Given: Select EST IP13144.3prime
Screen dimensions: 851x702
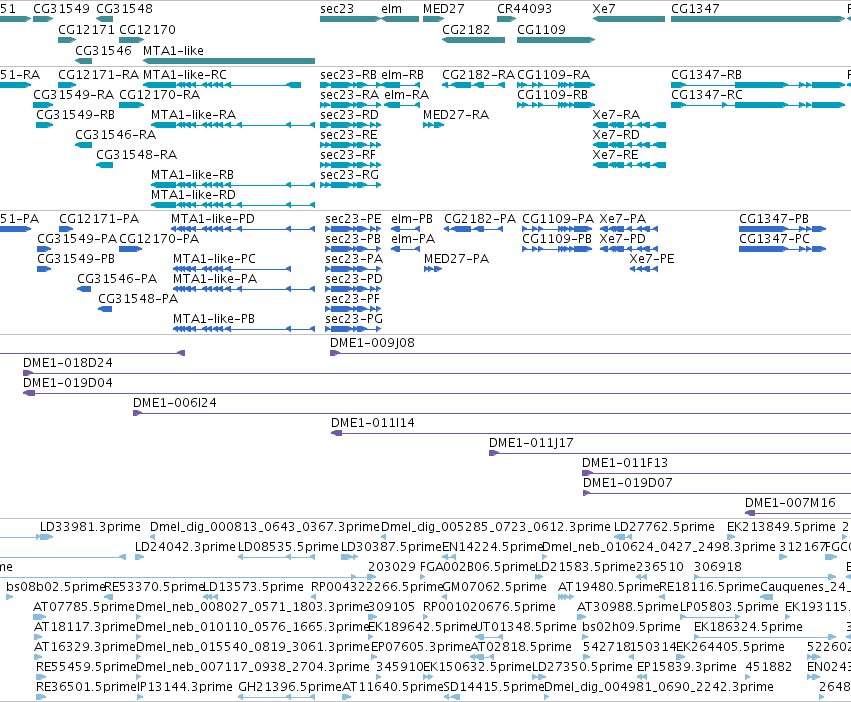Looking at the screenshot, I should 140,697.
